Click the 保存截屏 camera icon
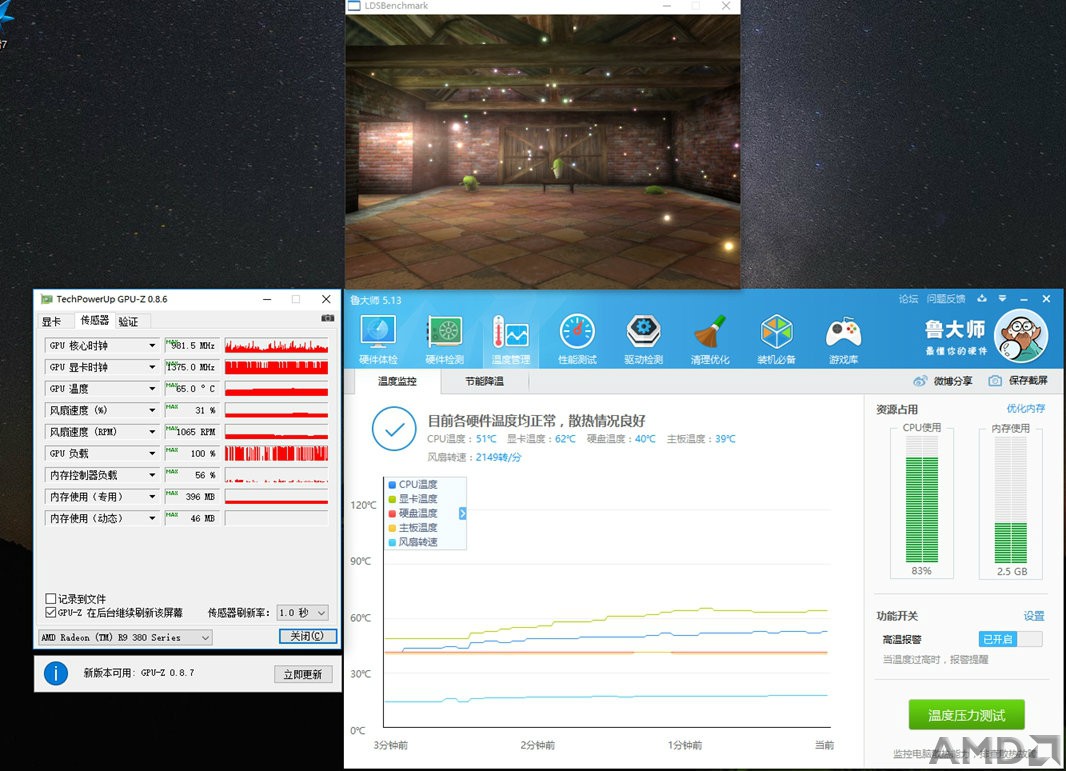Screen dimensions: 1066x771 995,381
